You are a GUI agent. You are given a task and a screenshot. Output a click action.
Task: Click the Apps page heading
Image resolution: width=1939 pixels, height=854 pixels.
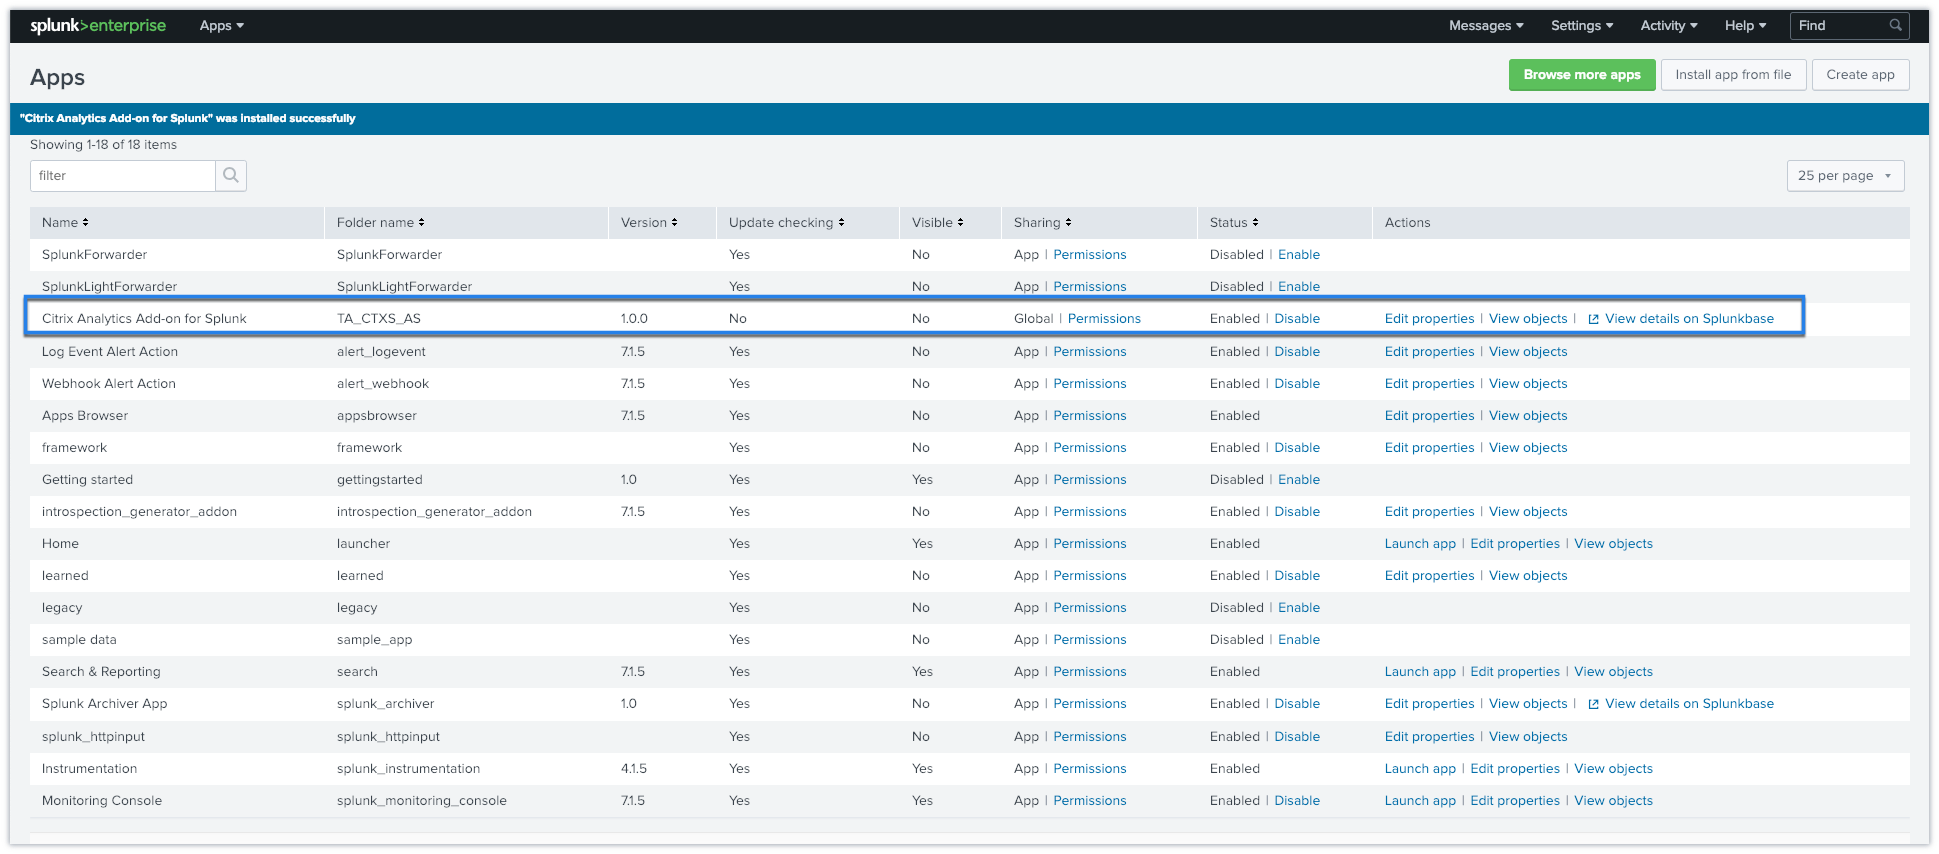tap(57, 77)
